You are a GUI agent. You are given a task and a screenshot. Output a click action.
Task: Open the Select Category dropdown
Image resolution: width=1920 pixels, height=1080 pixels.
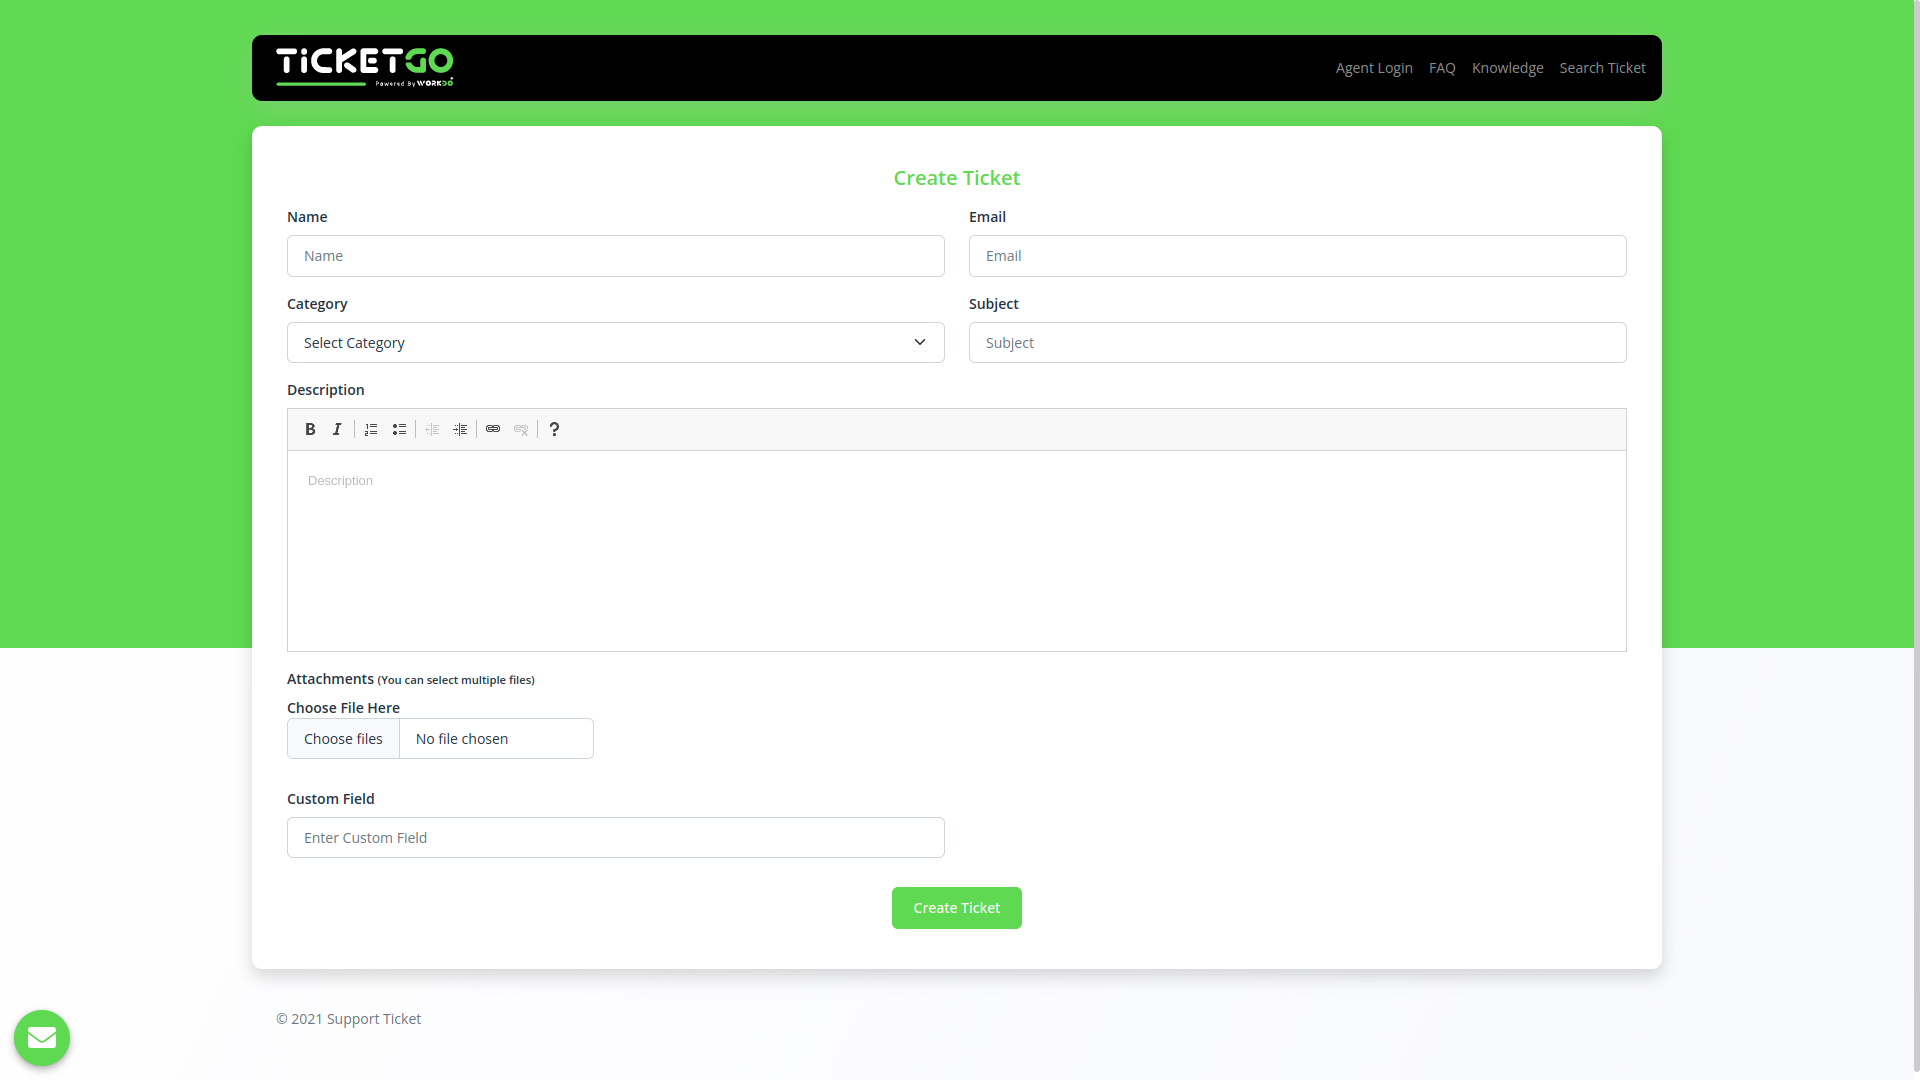click(615, 342)
